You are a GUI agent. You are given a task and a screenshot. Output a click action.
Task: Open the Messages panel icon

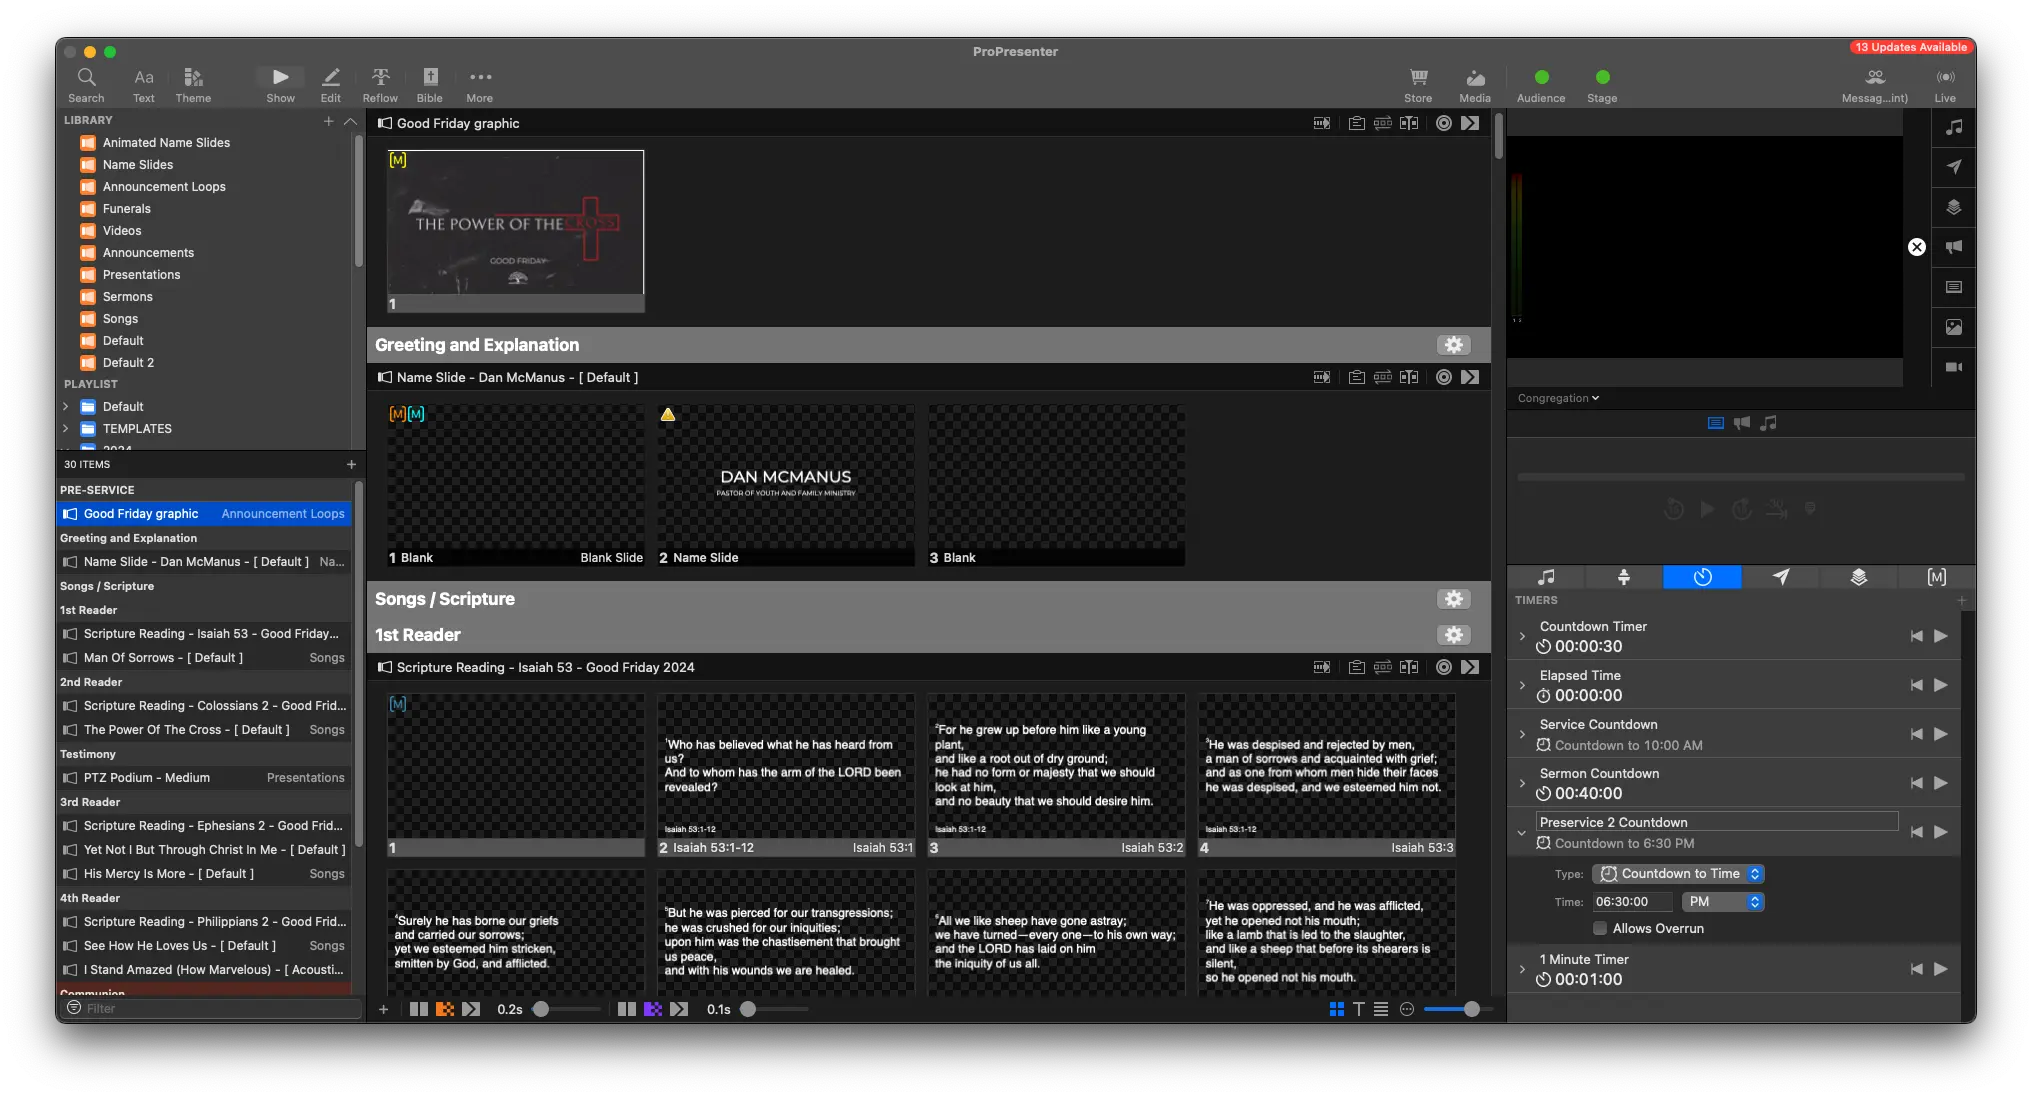1875,85
